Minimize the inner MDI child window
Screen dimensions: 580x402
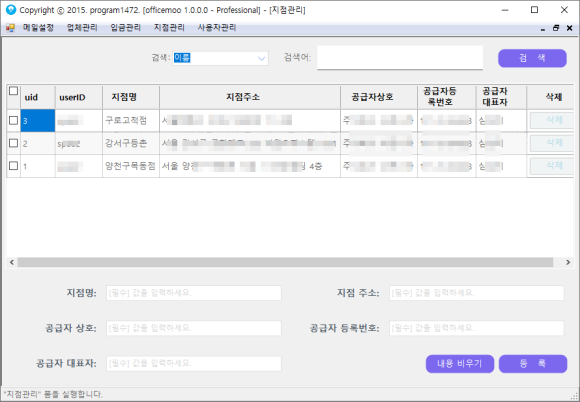pos(543,28)
